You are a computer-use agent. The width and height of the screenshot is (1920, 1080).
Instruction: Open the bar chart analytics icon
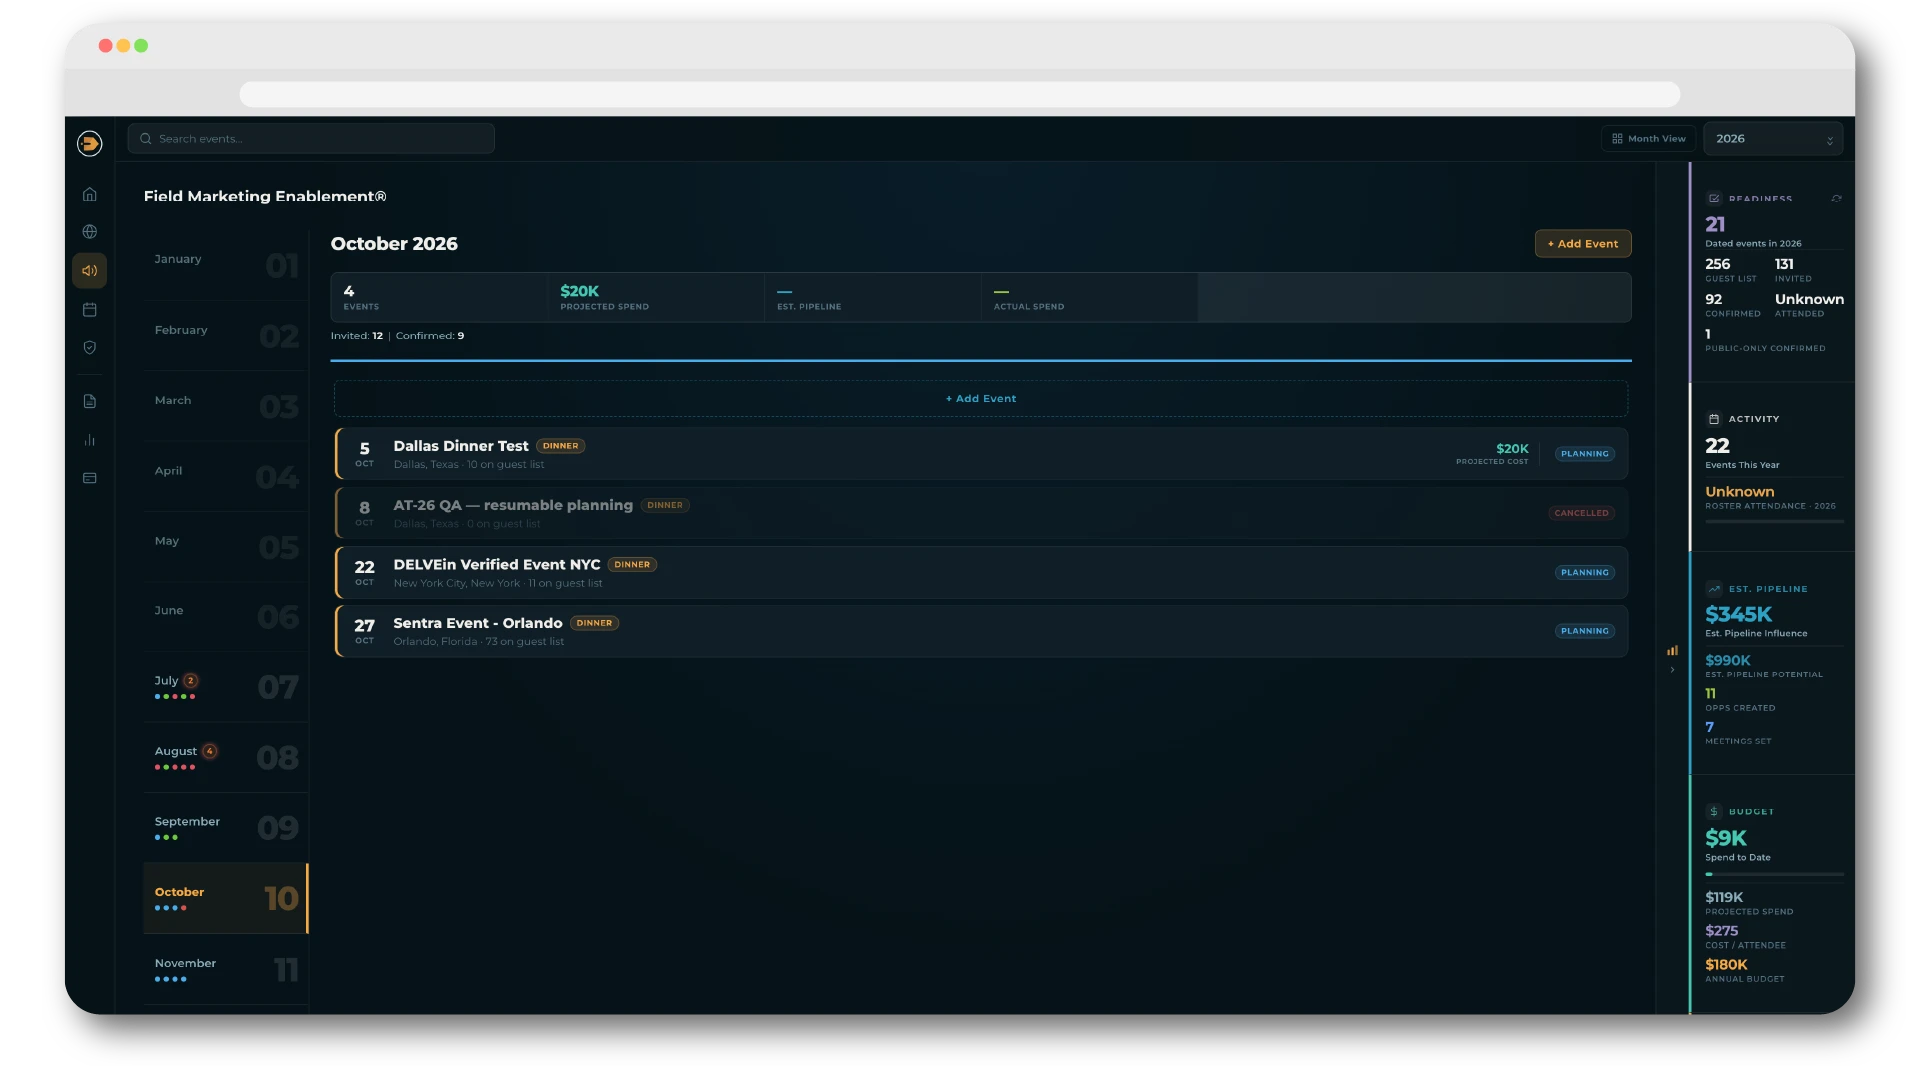[x=90, y=440]
